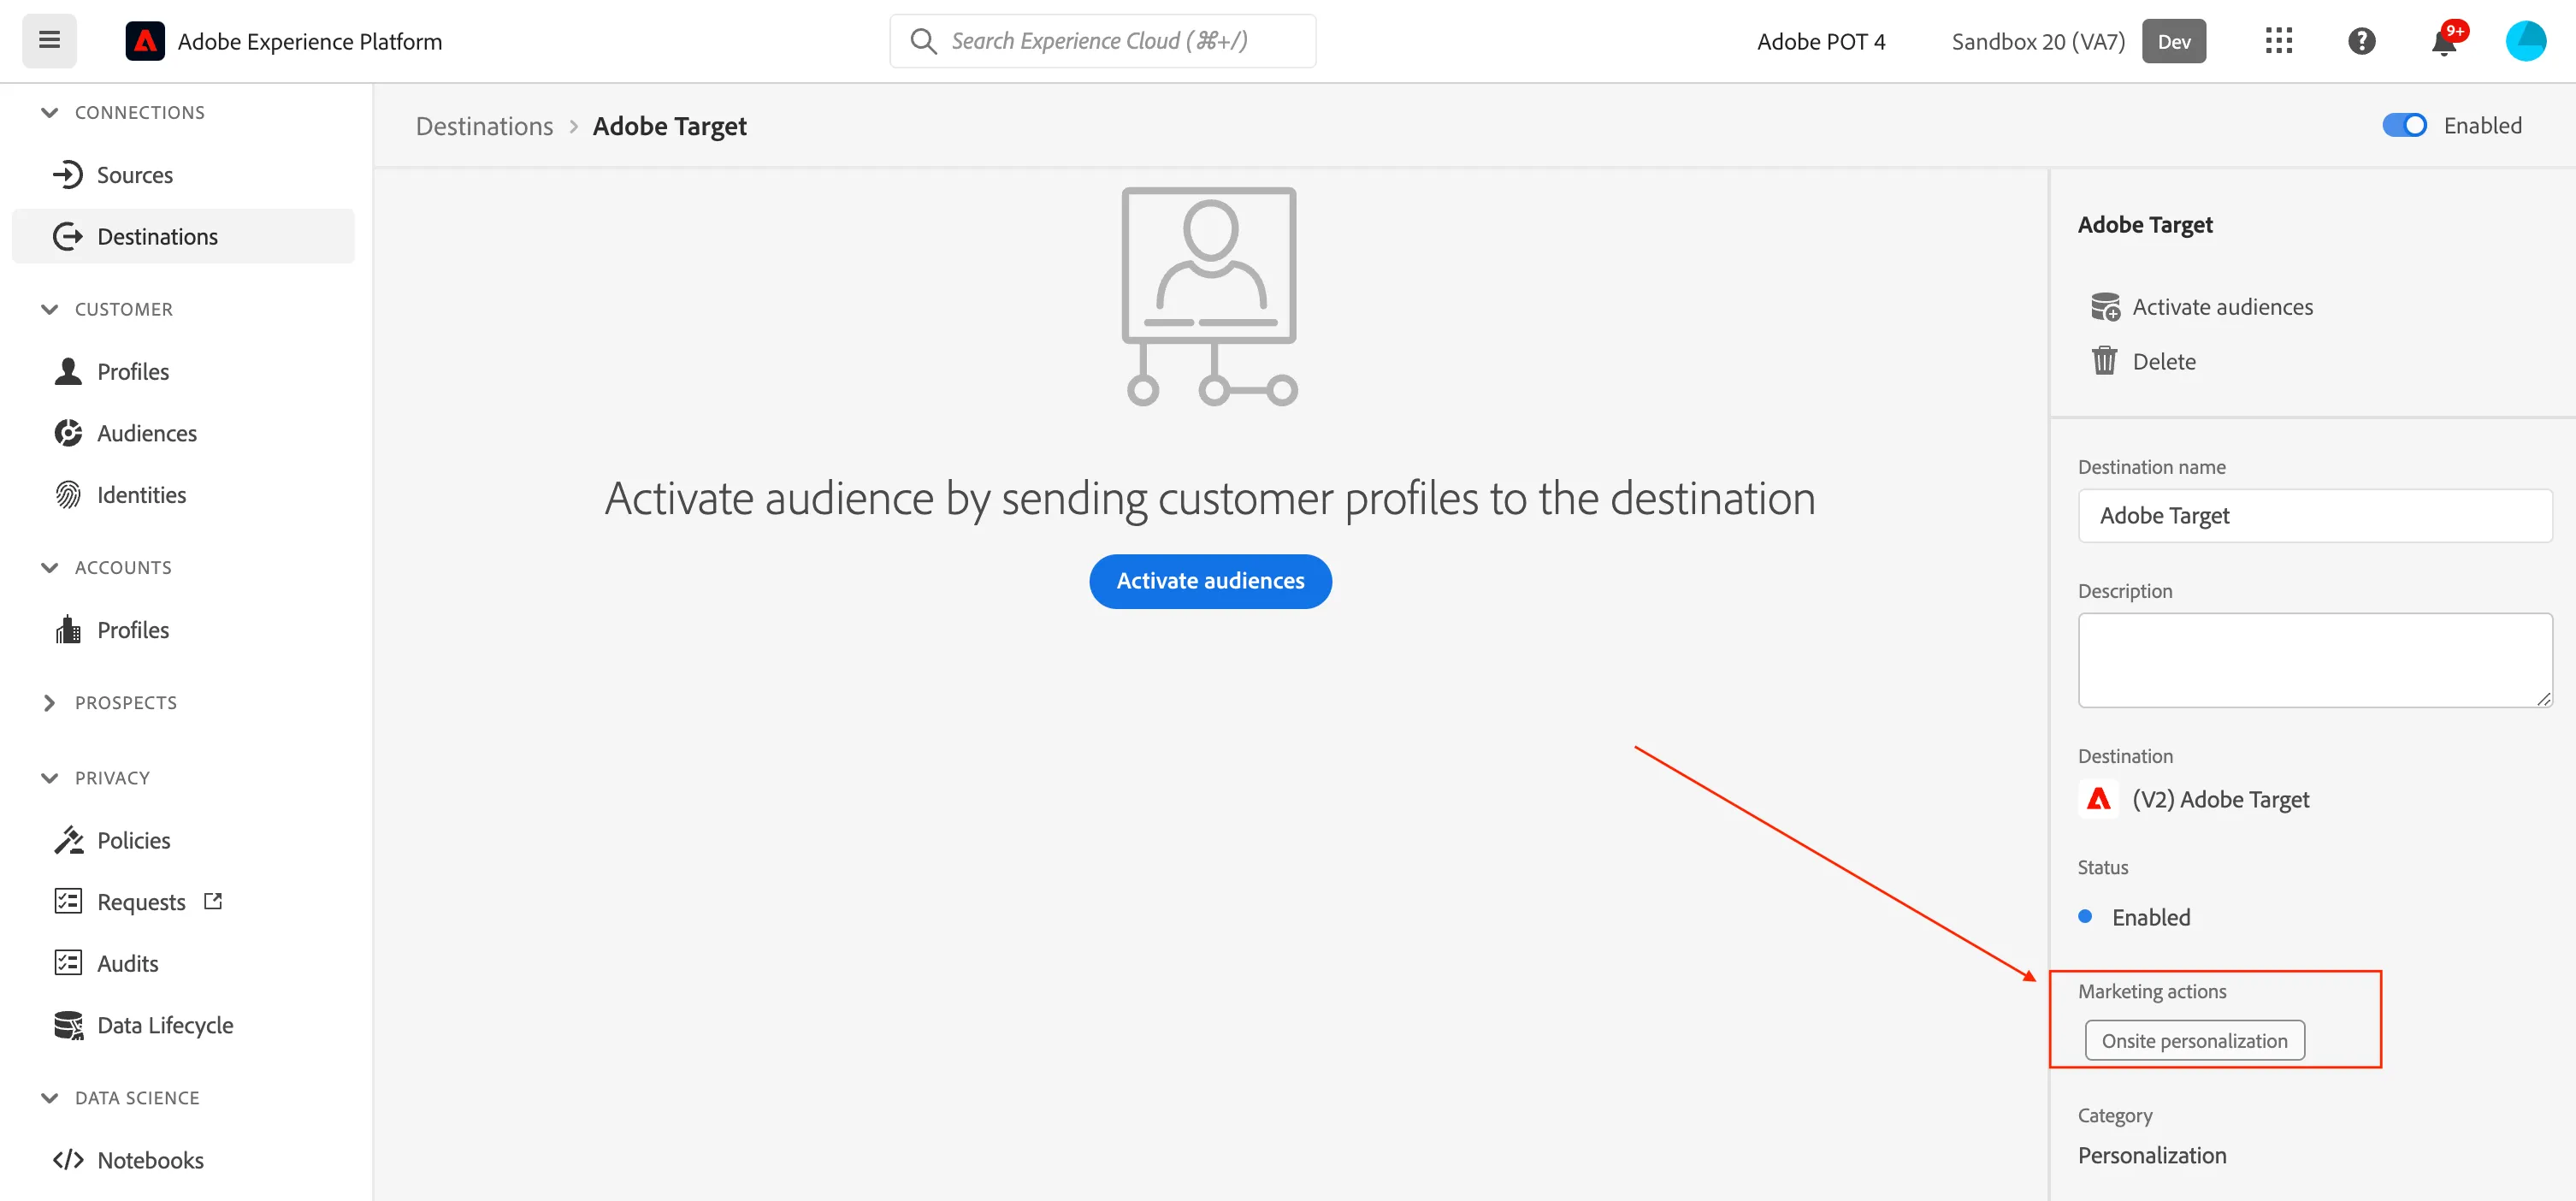Click the blue Activate audiences button
Screen dimensions: 2576x1201
coord(1210,581)
